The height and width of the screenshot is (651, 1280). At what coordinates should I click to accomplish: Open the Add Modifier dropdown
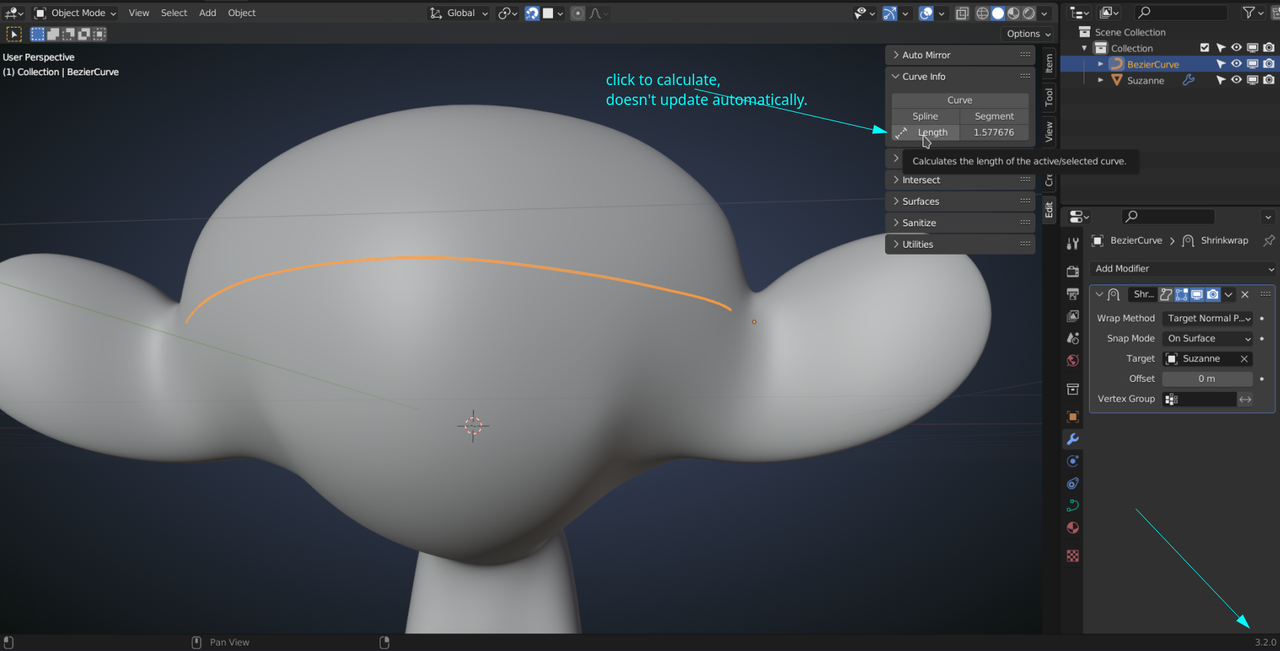point(1185,269)
